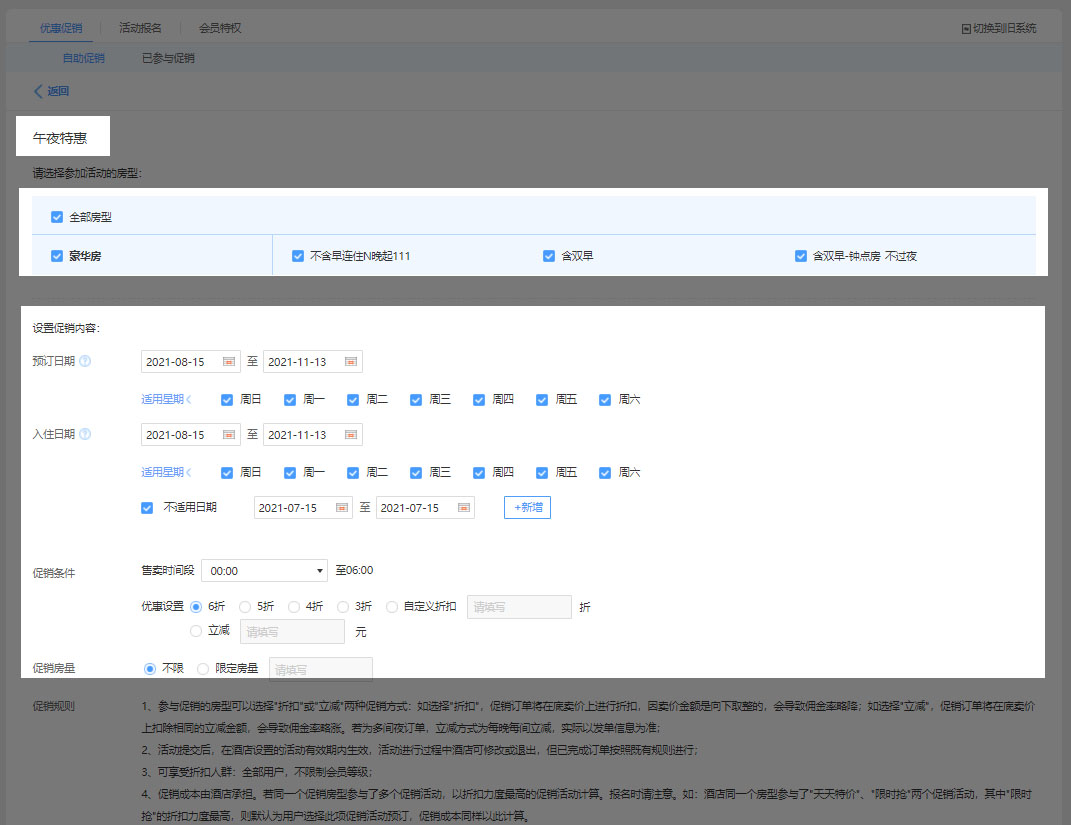This screenshot has height=825, width=1071.
Task: Click the 立减 amount input field
Action: 292,632
